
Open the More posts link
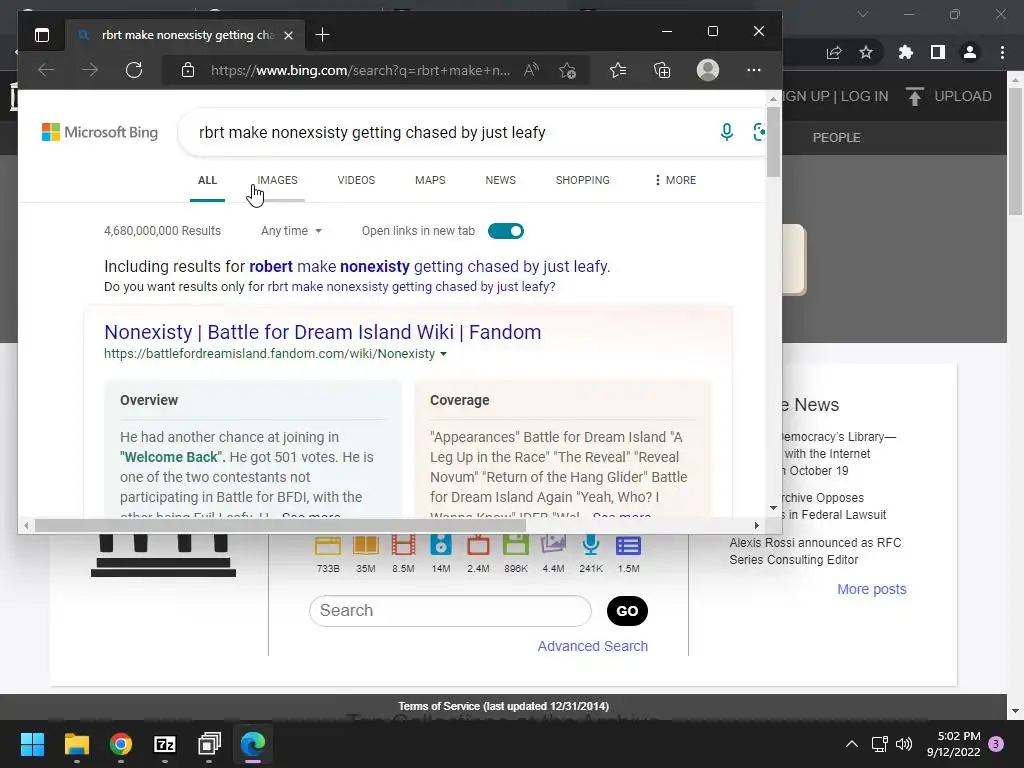[872, 589]
